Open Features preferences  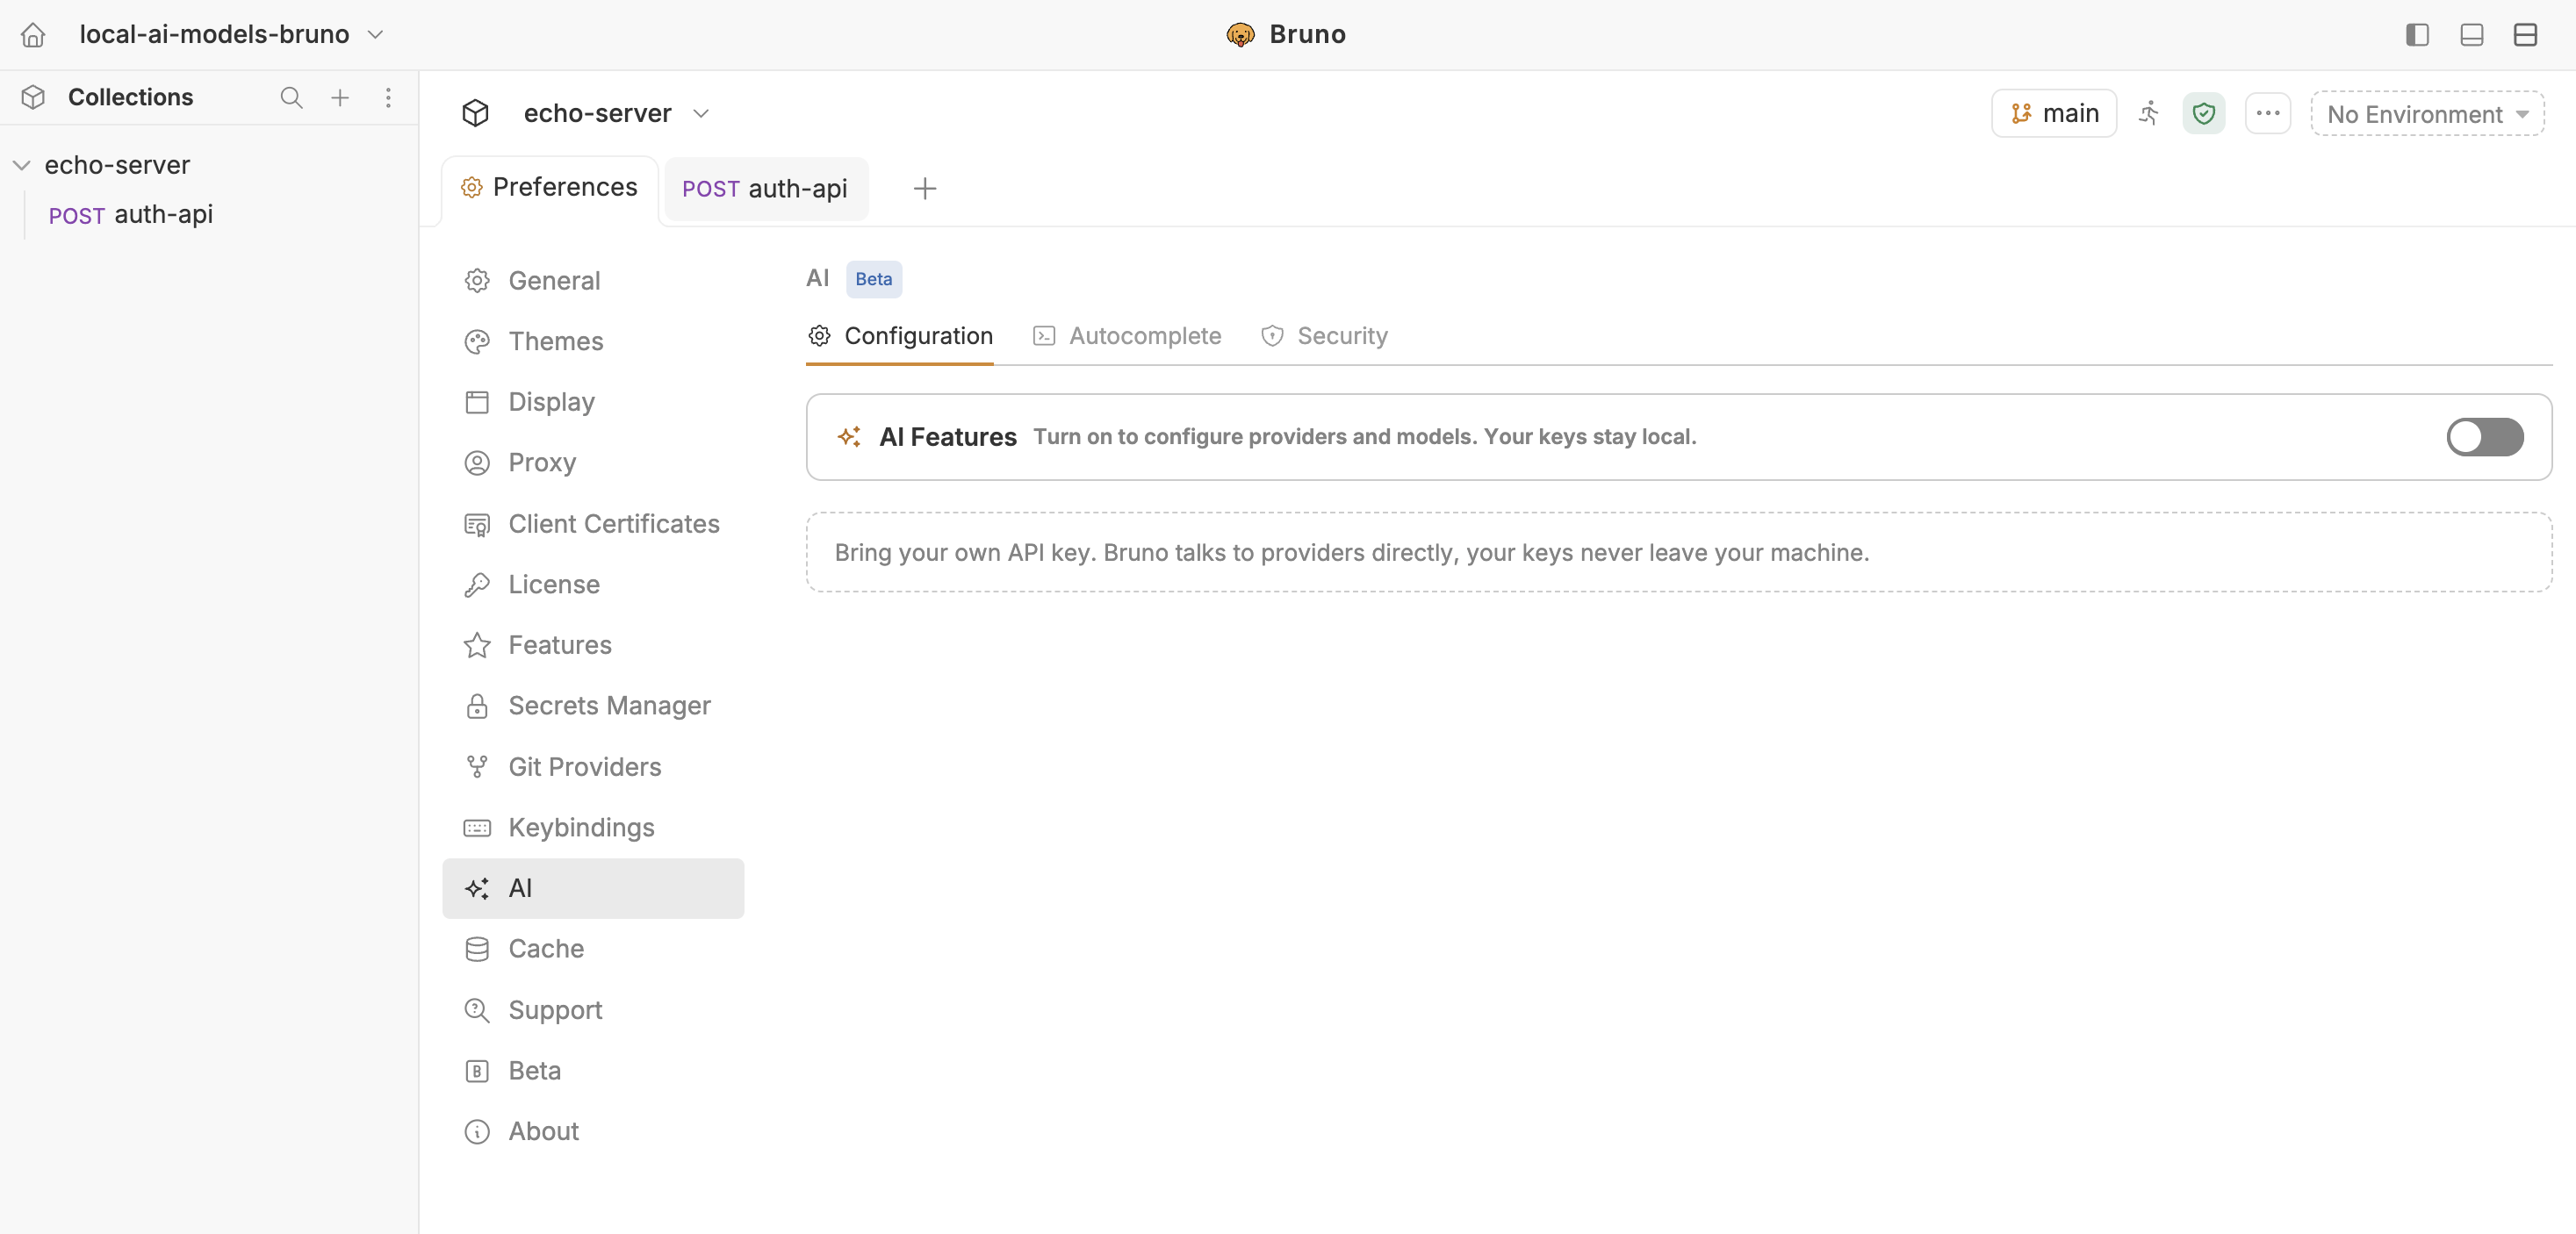point(593,645)
